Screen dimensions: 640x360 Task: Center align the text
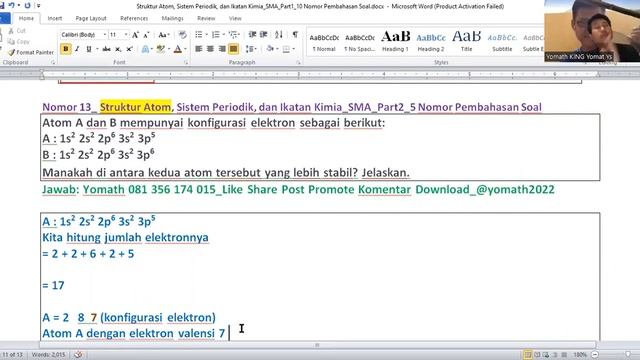point(210,49)
